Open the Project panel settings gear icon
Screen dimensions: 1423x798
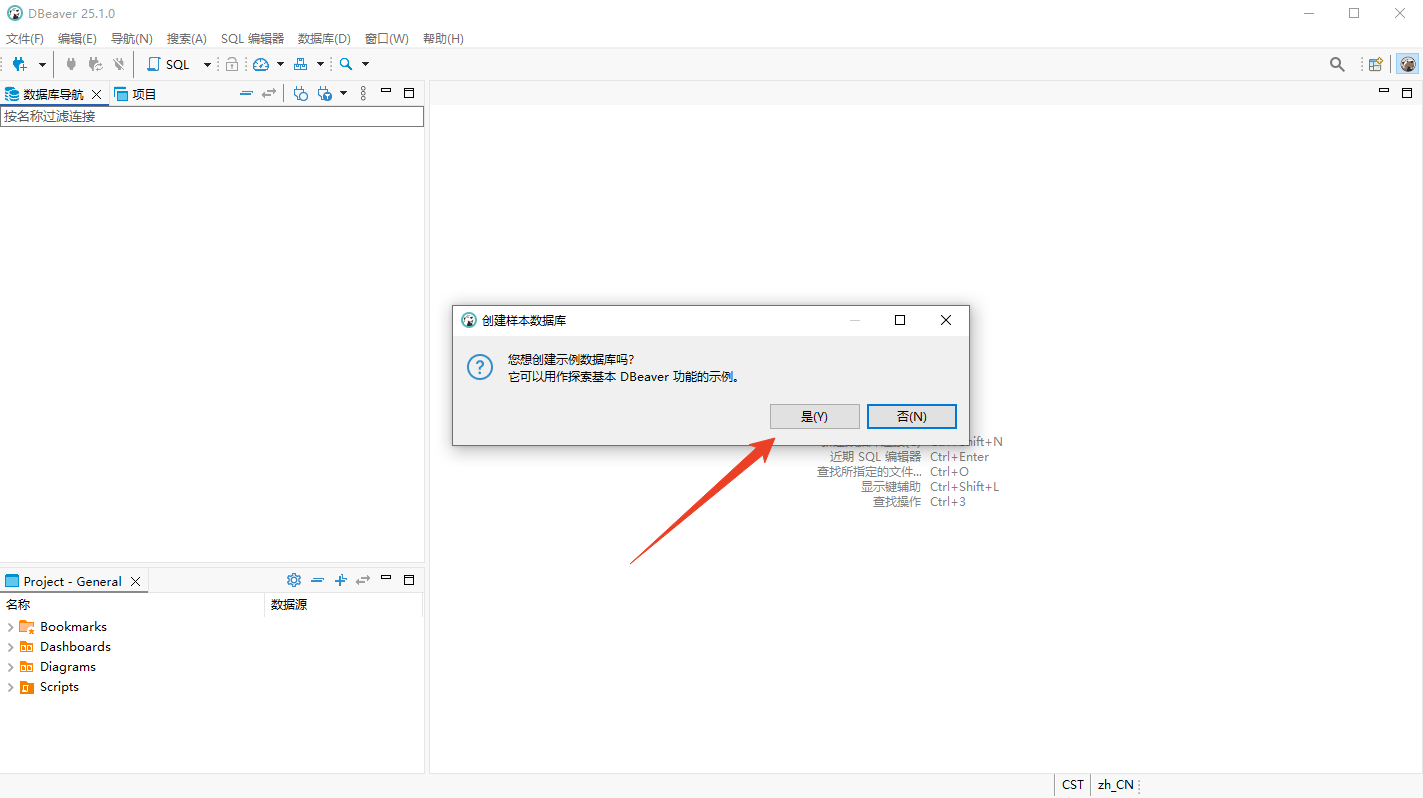tap(293, 580)
